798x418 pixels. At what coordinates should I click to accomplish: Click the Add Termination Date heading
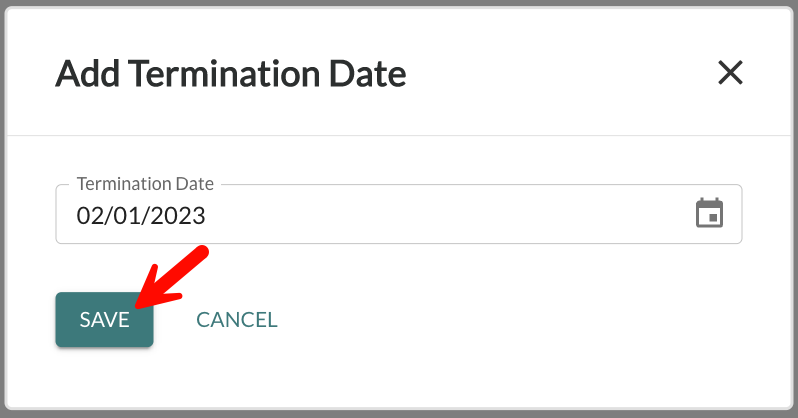click(231, 74)
